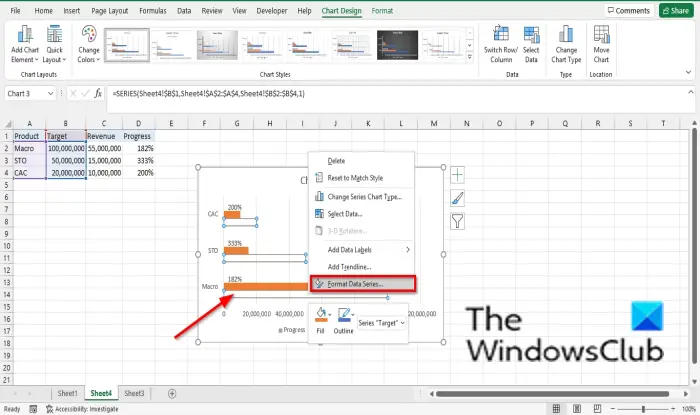The height and width of the screenshot is (415, 700).
Task: Choose Add Trendline from context menu
Action: point(362,266)
